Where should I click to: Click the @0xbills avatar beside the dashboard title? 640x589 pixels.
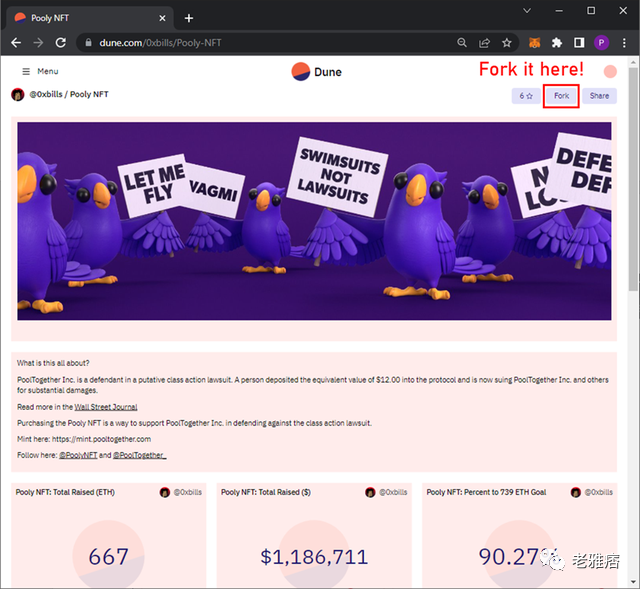point(18,94)
